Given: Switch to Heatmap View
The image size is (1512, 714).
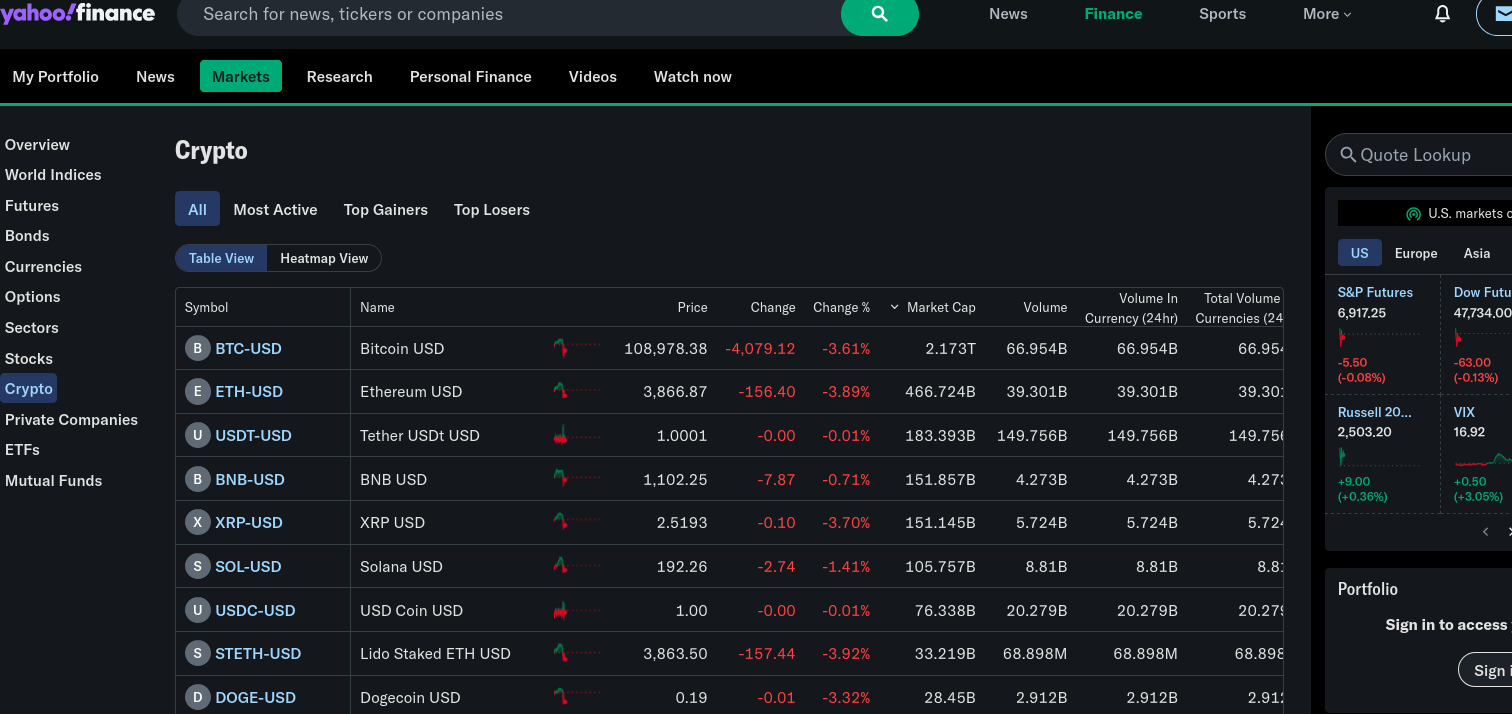Looking at the screenshot, I should coord(324,258).
